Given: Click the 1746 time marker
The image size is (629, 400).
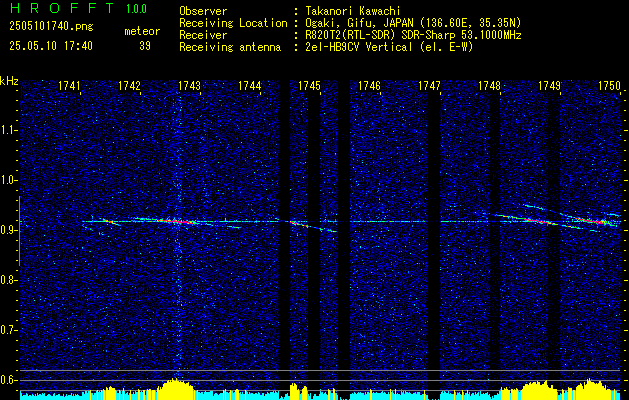Looking at the screenshot, I should tap(369, 86).
